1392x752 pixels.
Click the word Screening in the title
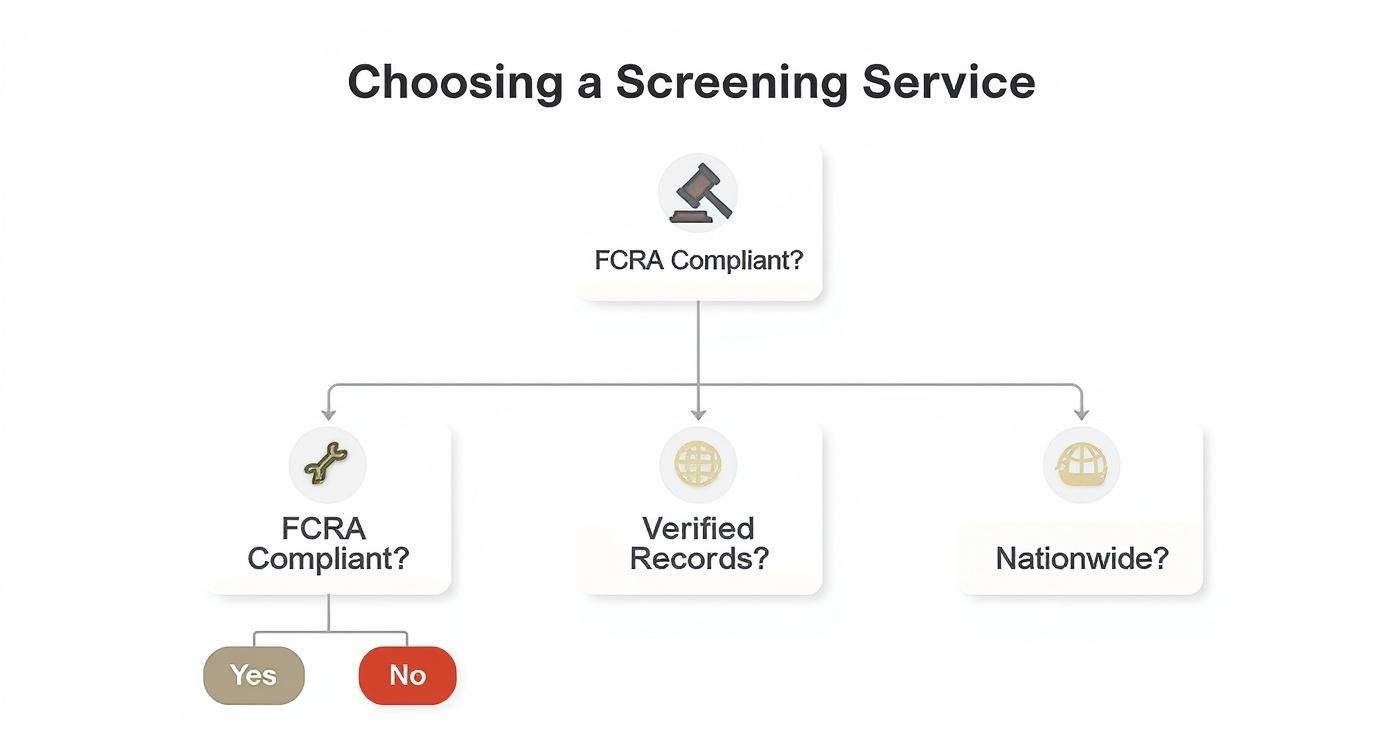pos(730,82)
